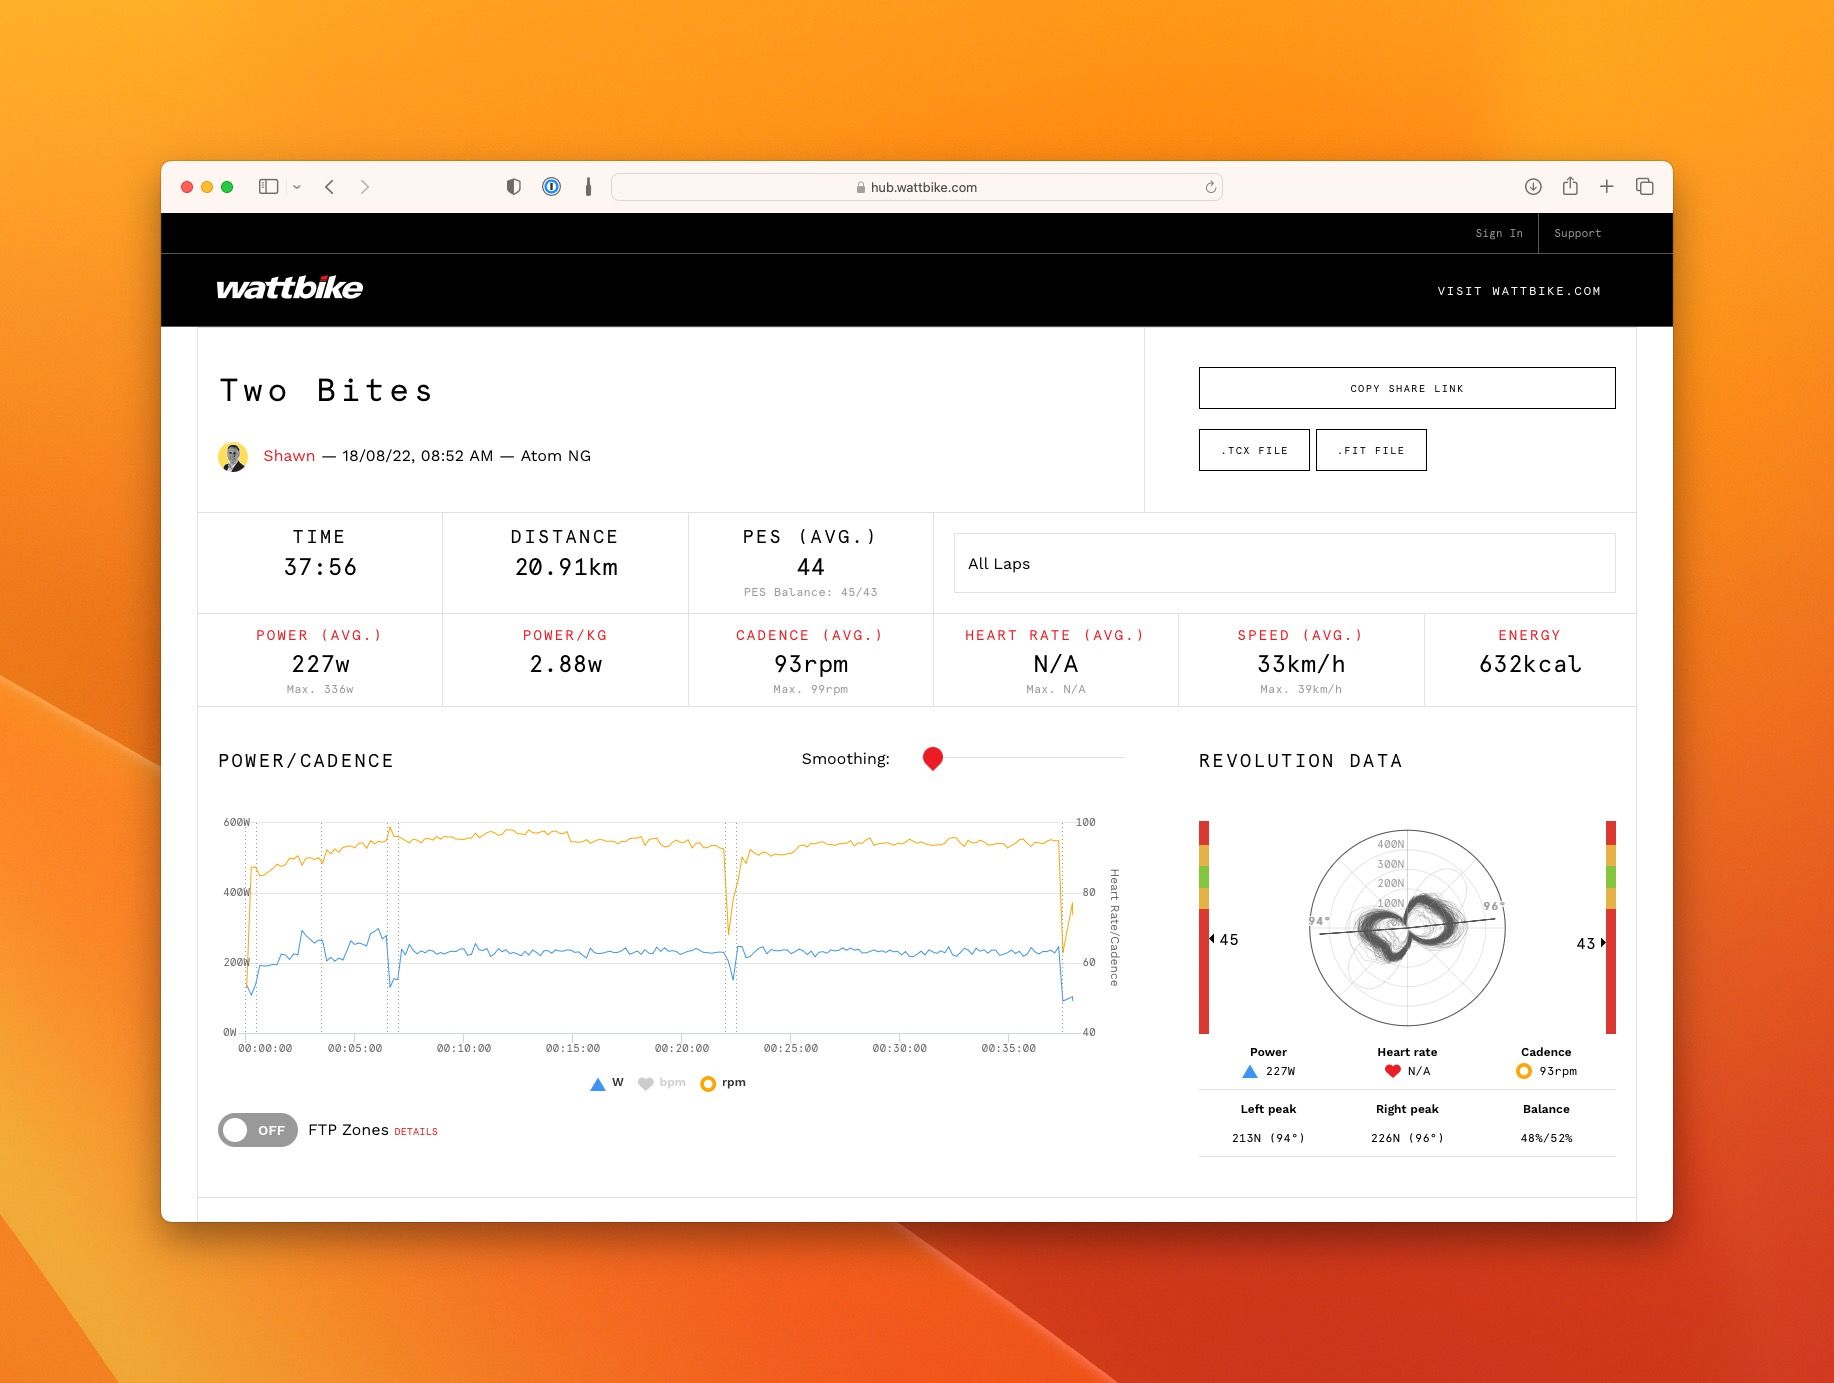The height and width of the screenshot is (1383, 1834).
Task: Open FTP Zones DETAILS link
Action: coord(416,1132)
